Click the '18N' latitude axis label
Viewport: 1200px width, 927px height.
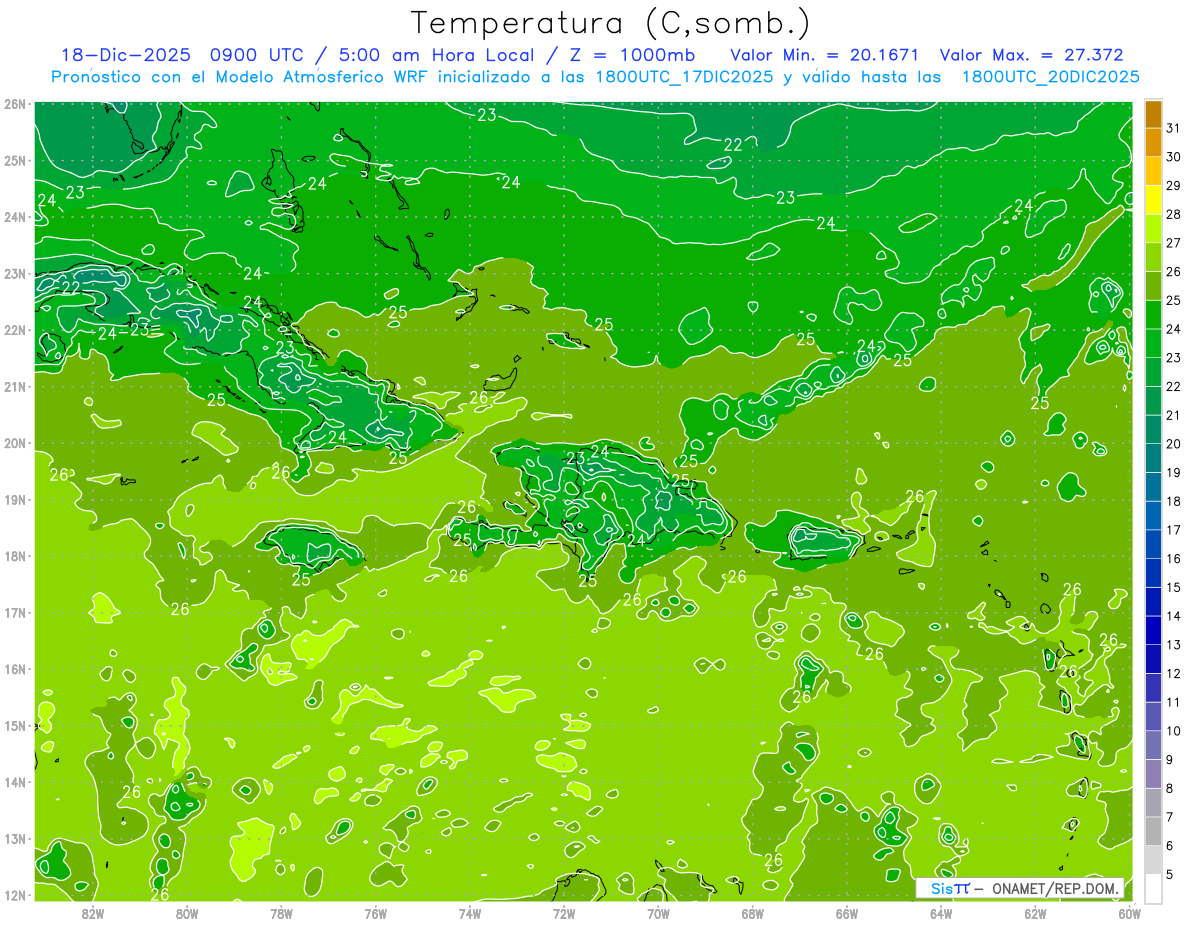[x=15, y=556]
